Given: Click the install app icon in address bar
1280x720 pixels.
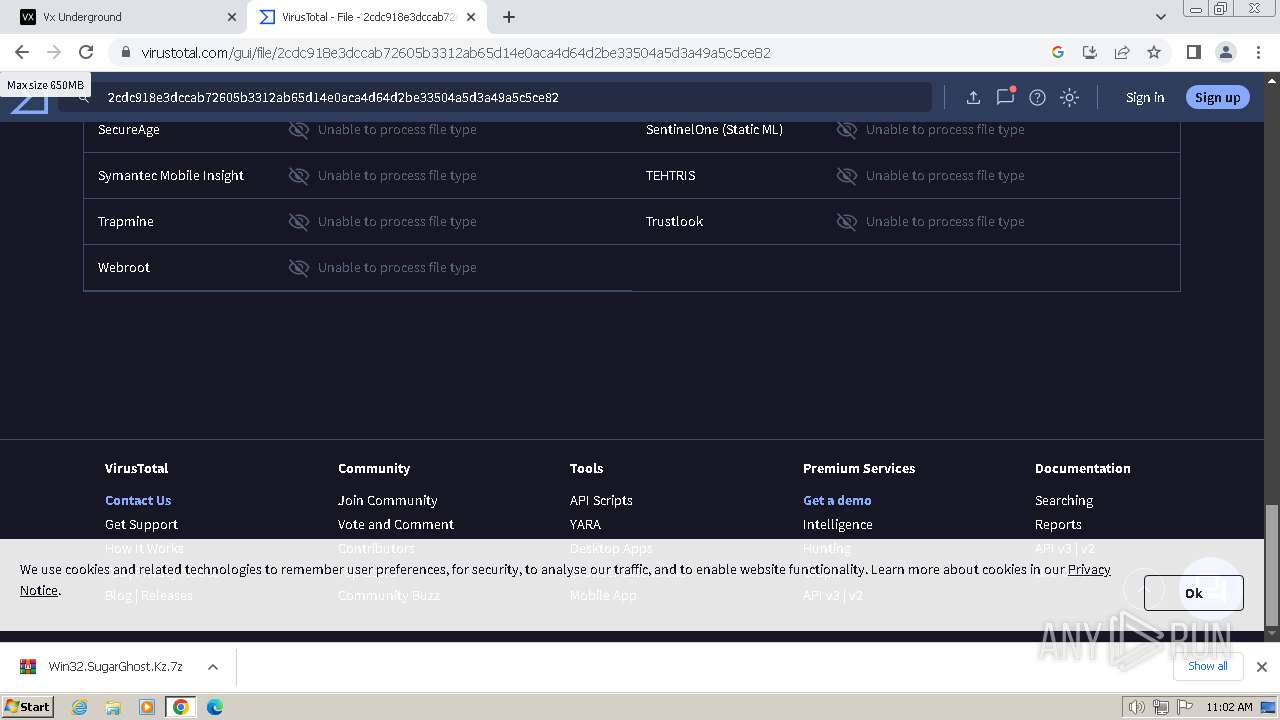Looking at the screenshot, I should [1090, 52].
